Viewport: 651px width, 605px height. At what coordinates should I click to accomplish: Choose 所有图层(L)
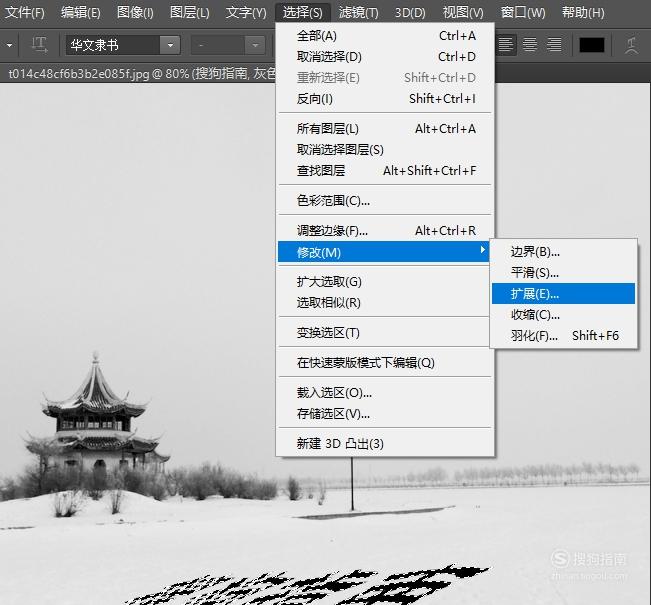coord(386,129)
